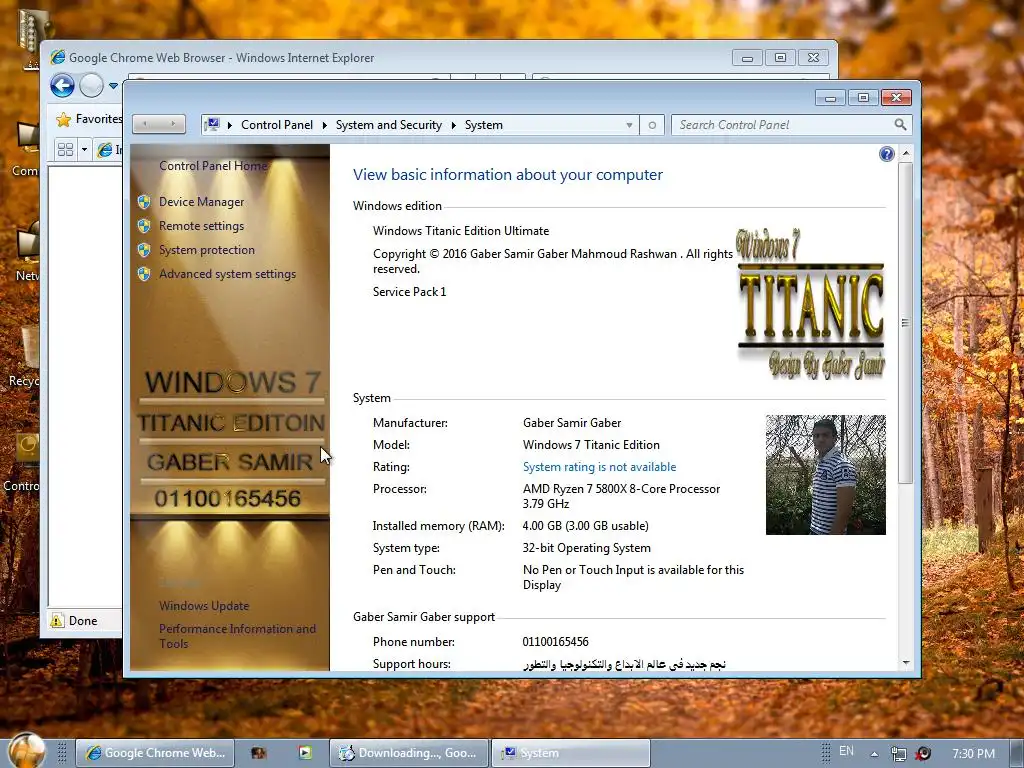This screenshot has height=768, width=1024.
Task: Open the help question mark icon
Action: 886,154
